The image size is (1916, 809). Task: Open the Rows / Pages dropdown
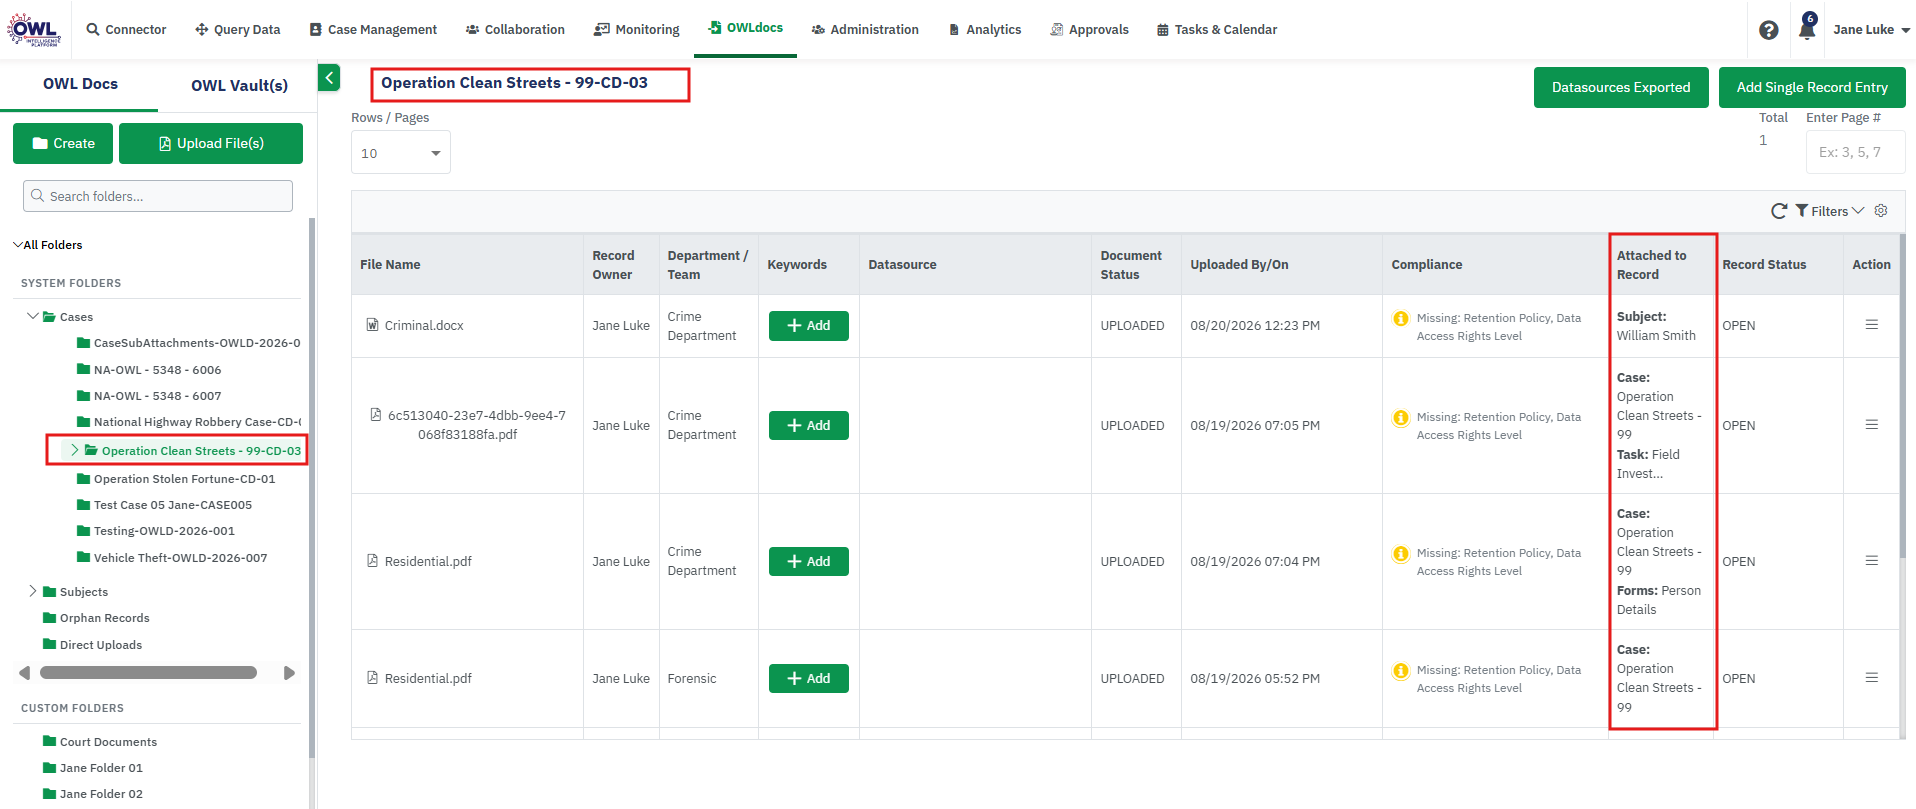point(401,153)
